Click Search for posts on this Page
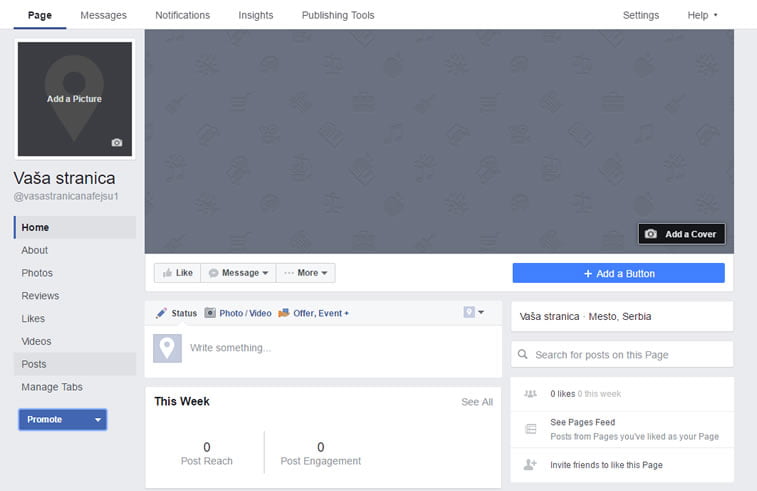 (622, 354)
